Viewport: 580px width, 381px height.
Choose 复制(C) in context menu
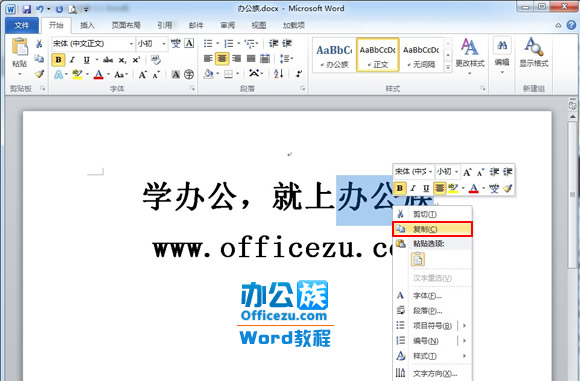point(432,229)
